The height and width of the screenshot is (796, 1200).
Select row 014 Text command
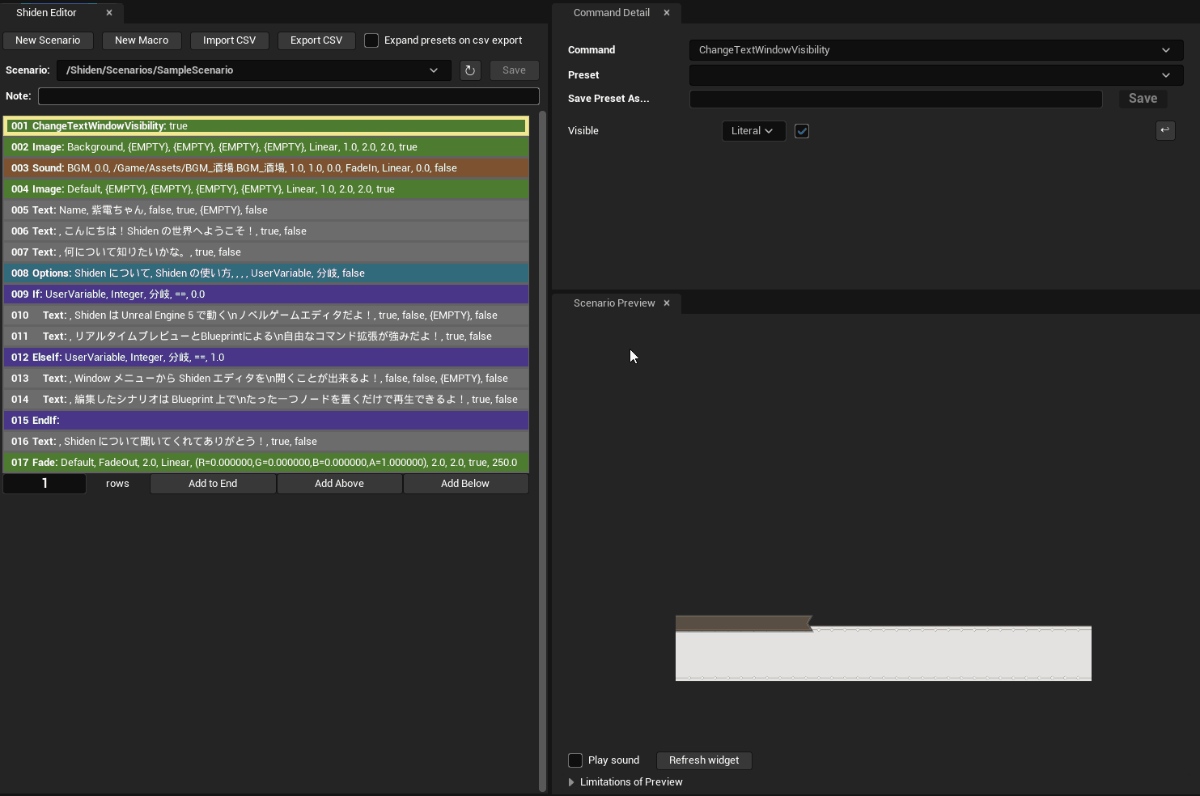point(266,399)
